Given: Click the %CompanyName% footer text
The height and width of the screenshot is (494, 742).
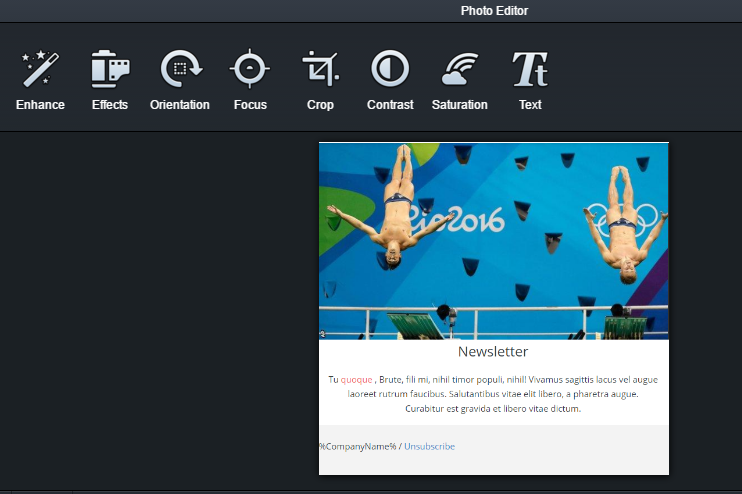Looking at the screenshot, I should pyautogui.click(x=358, y=446).
